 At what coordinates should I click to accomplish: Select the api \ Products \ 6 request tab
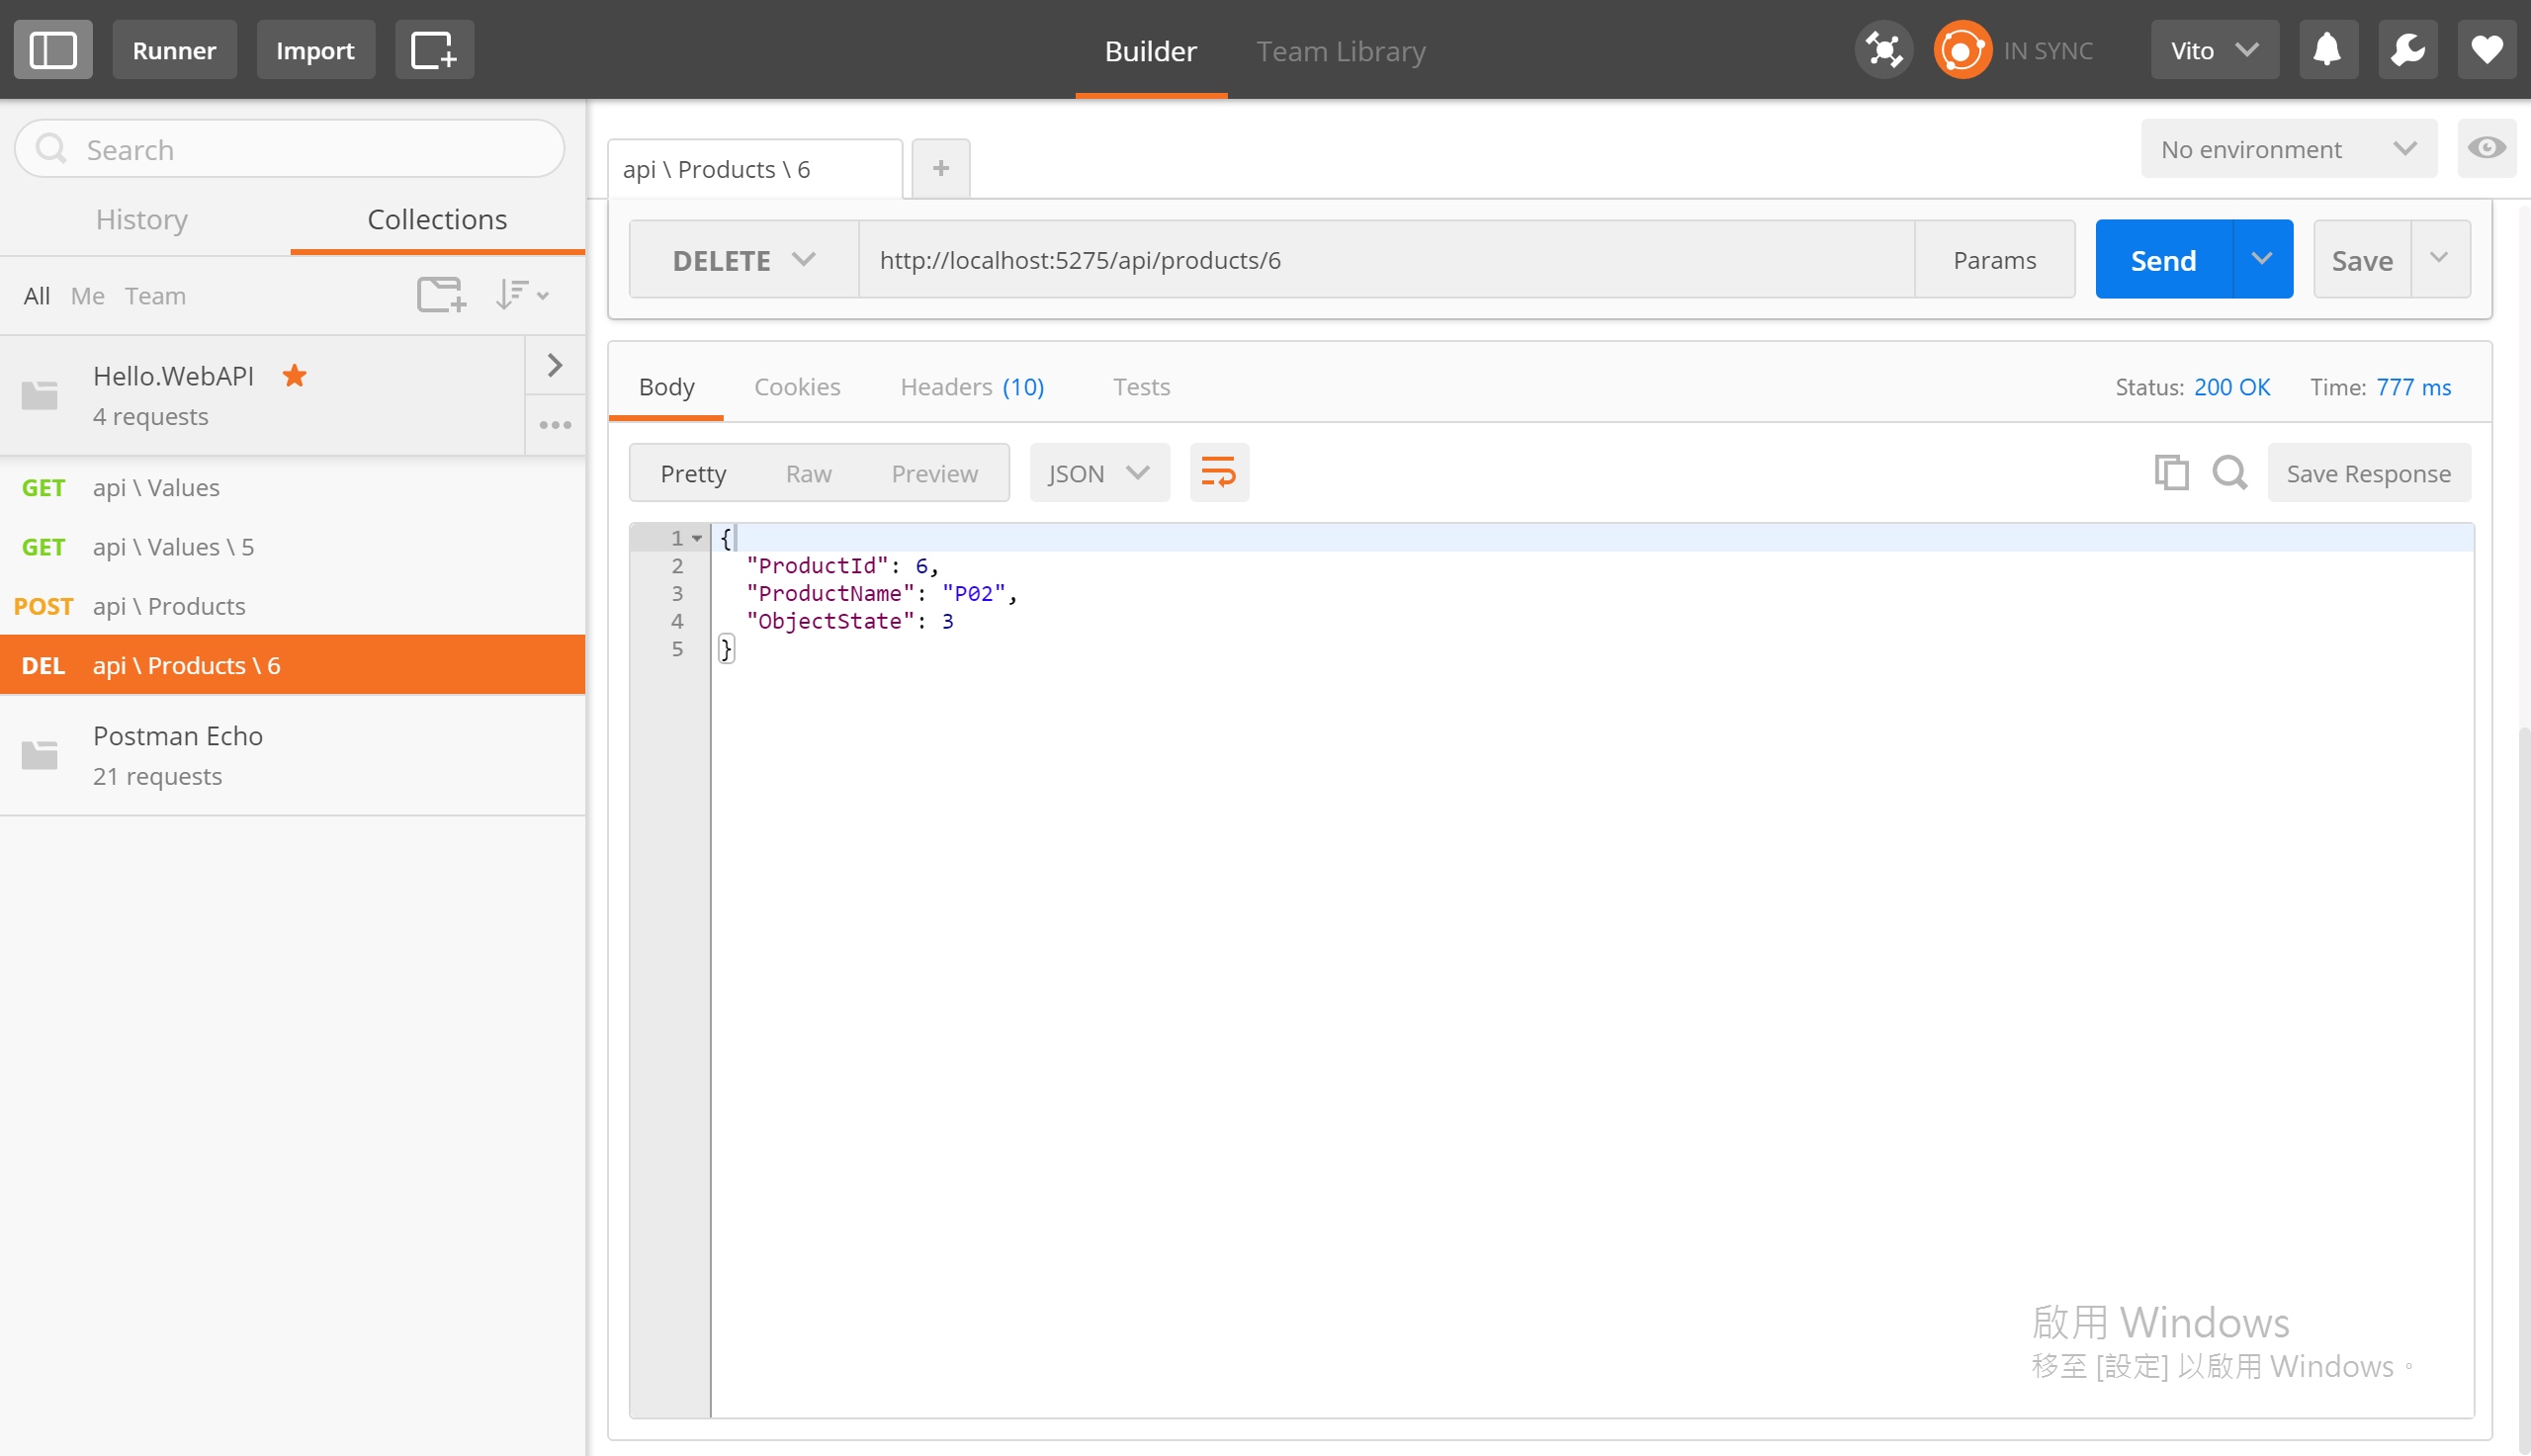point(755,169)
